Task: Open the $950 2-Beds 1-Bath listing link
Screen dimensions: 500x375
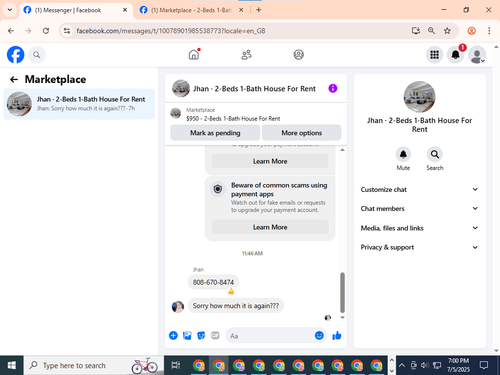Action: tap(233, 118)
